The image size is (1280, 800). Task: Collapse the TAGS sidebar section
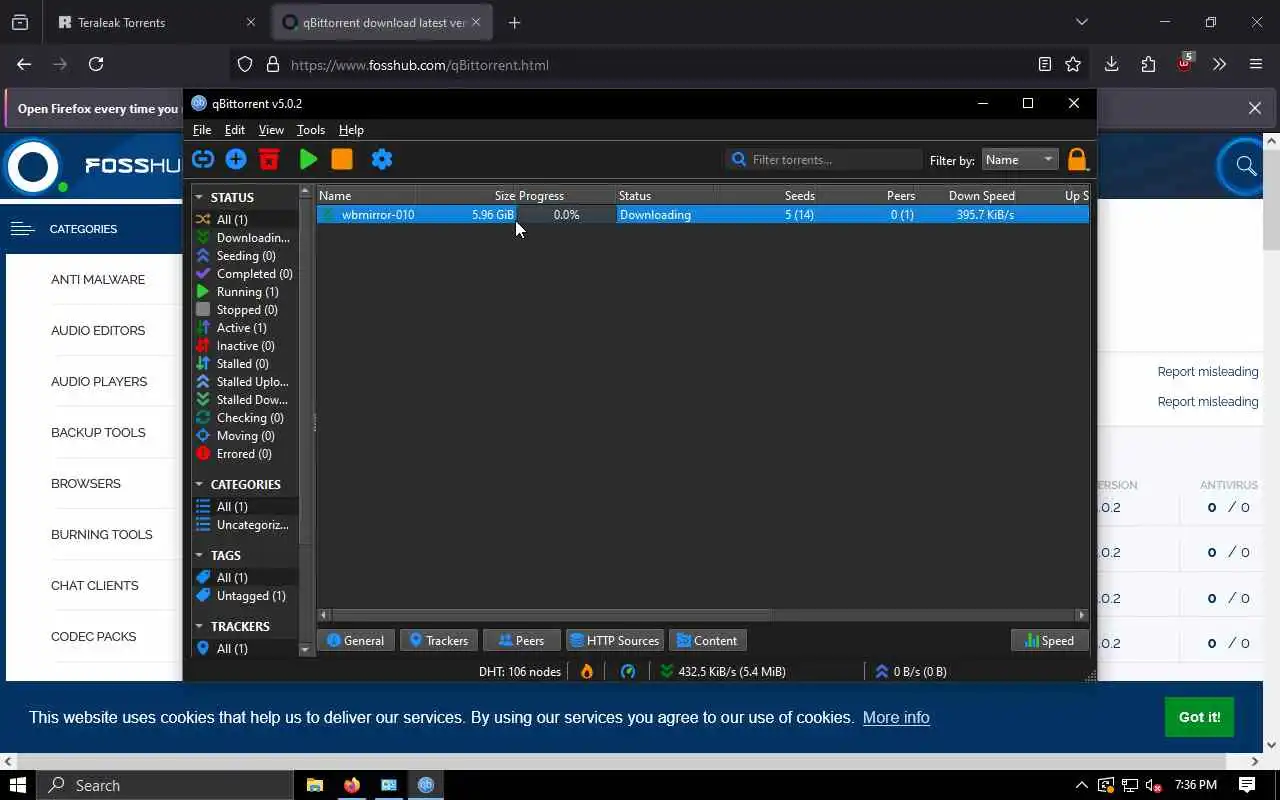click(199, 555)
